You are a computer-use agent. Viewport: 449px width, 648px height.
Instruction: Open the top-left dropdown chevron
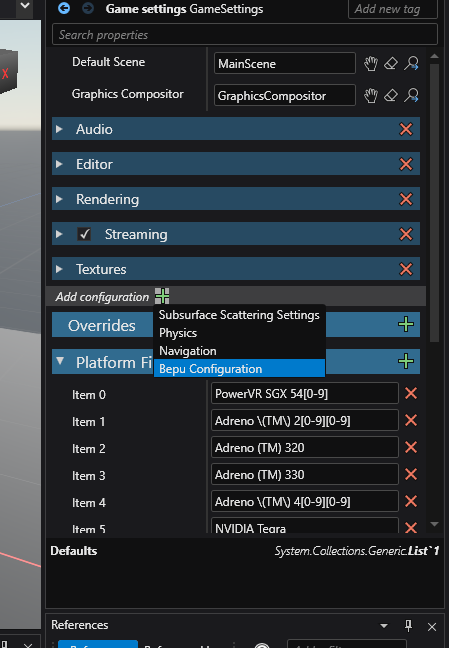pyautogui.click(x=25, y=5)
